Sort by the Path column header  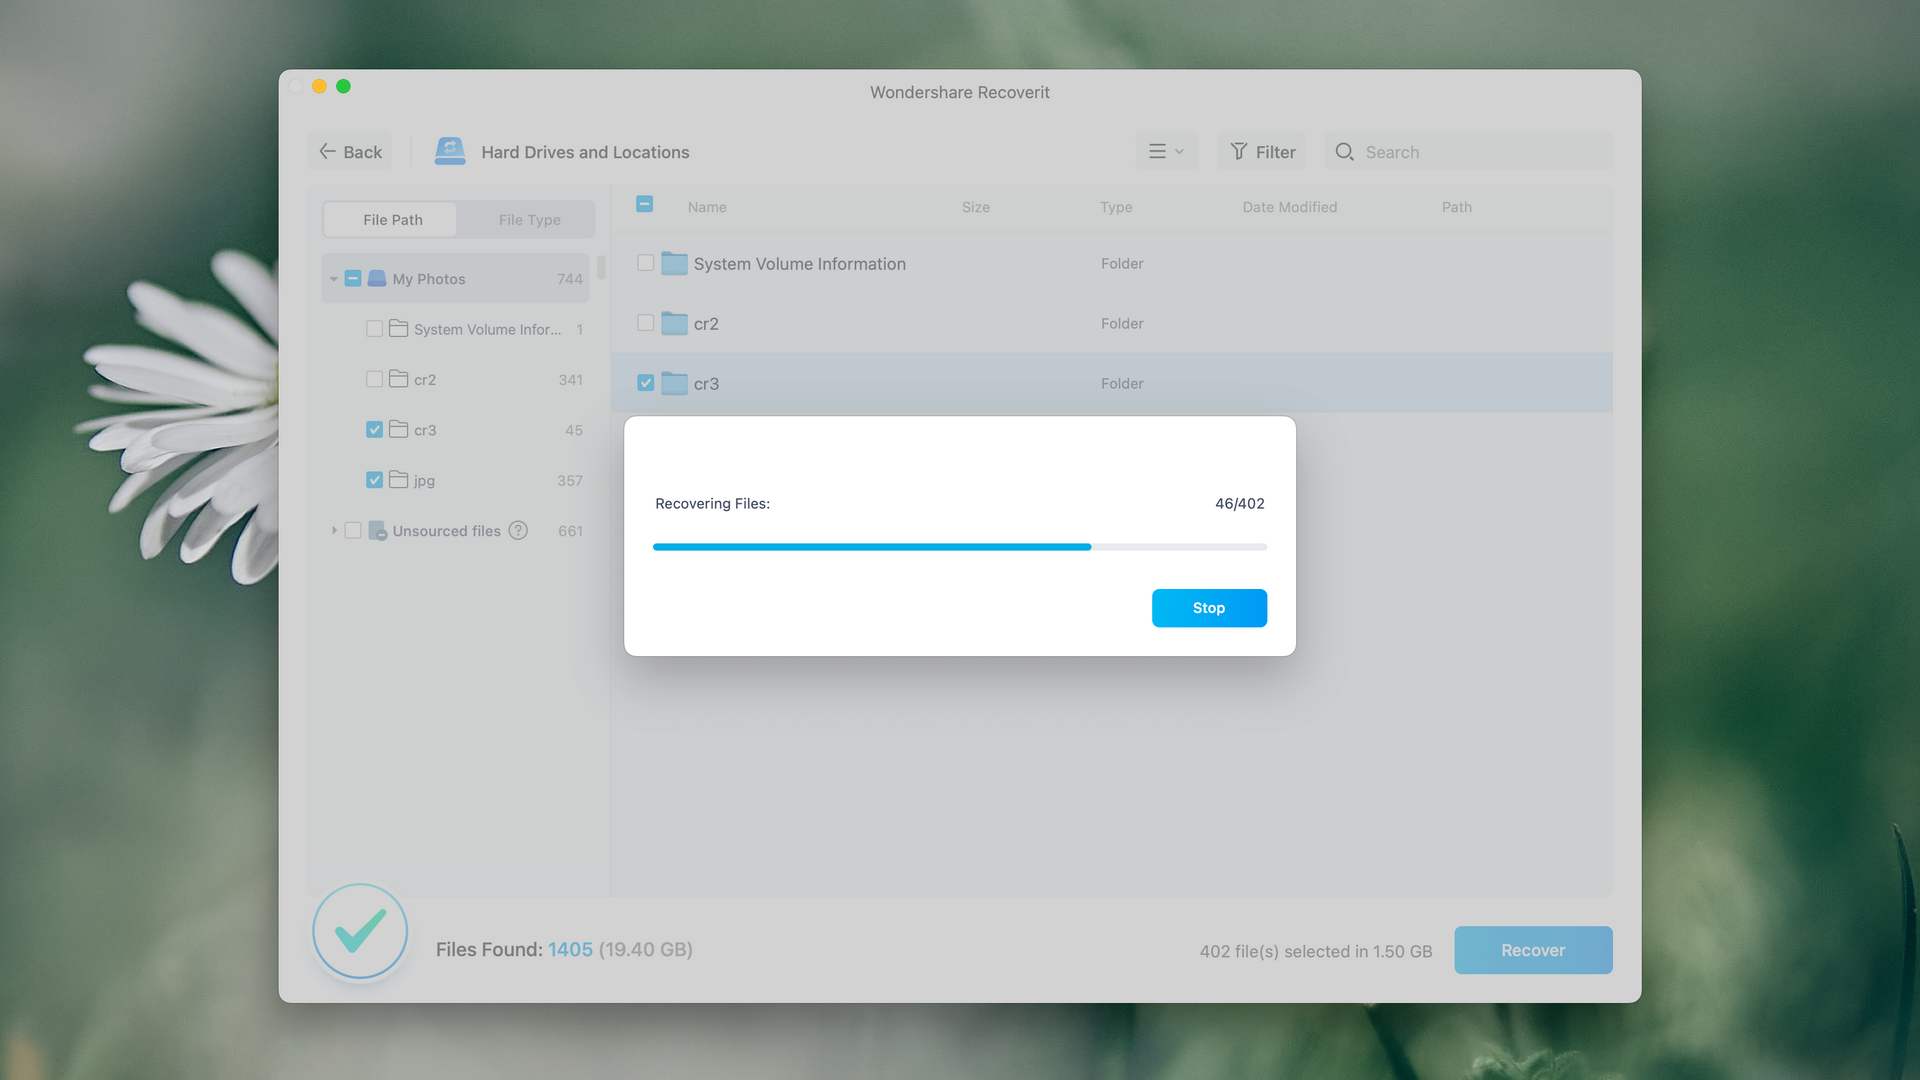pos(1456,207)
